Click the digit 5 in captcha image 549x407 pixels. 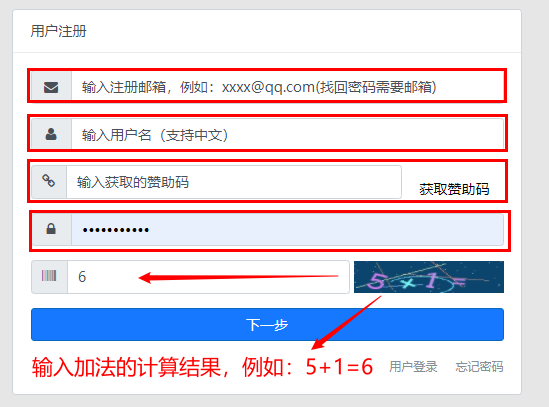pos(377,281)
